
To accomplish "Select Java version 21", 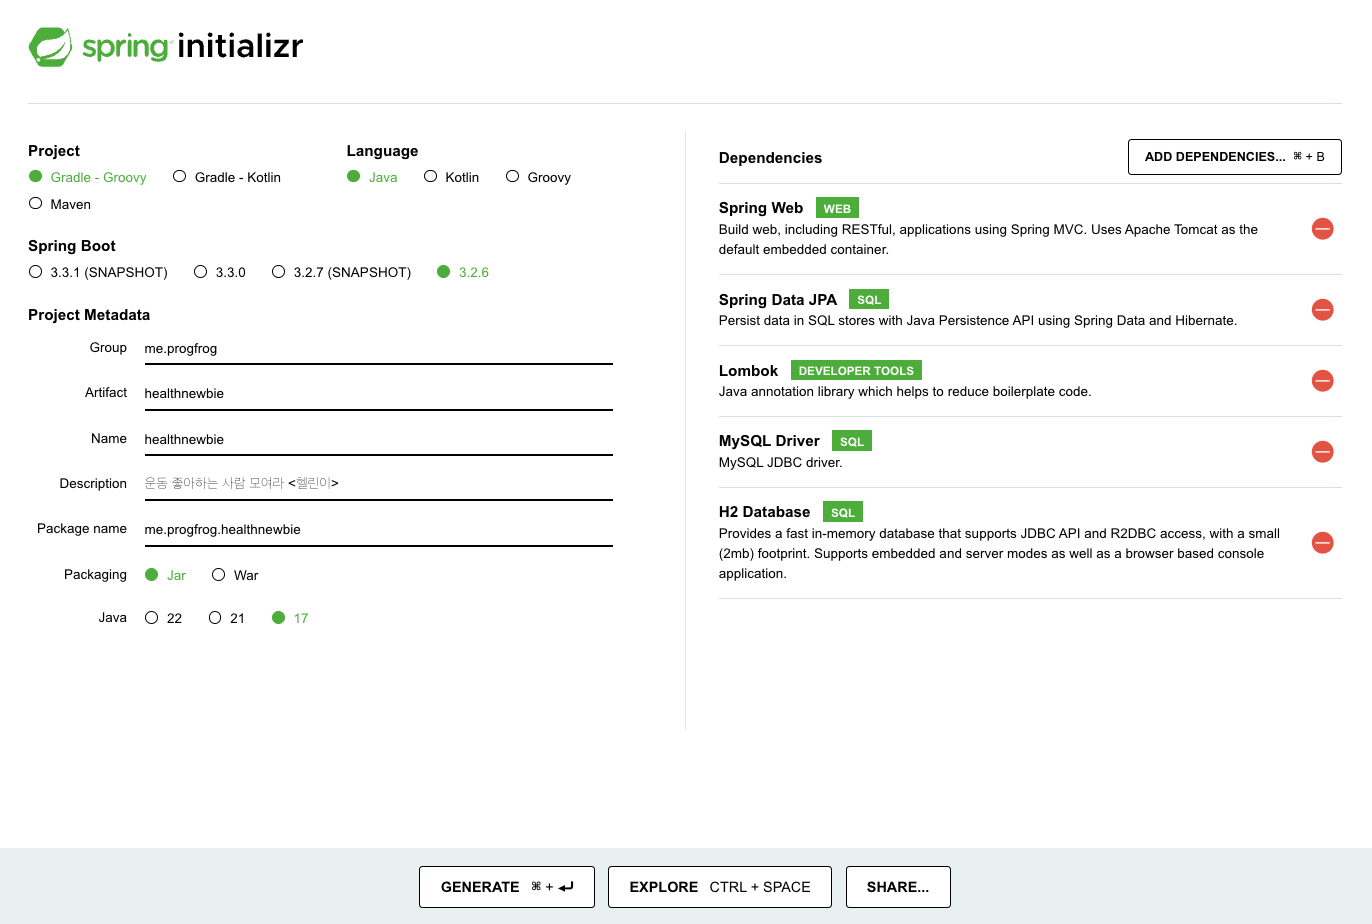I will (x=227, y=618).
